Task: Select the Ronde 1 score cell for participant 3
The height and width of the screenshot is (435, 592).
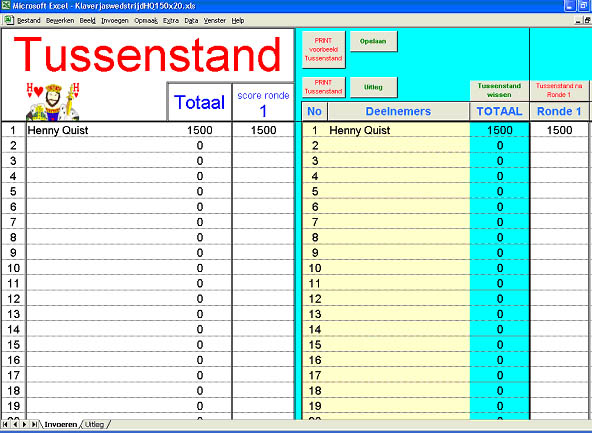Action: pos(559,161)
